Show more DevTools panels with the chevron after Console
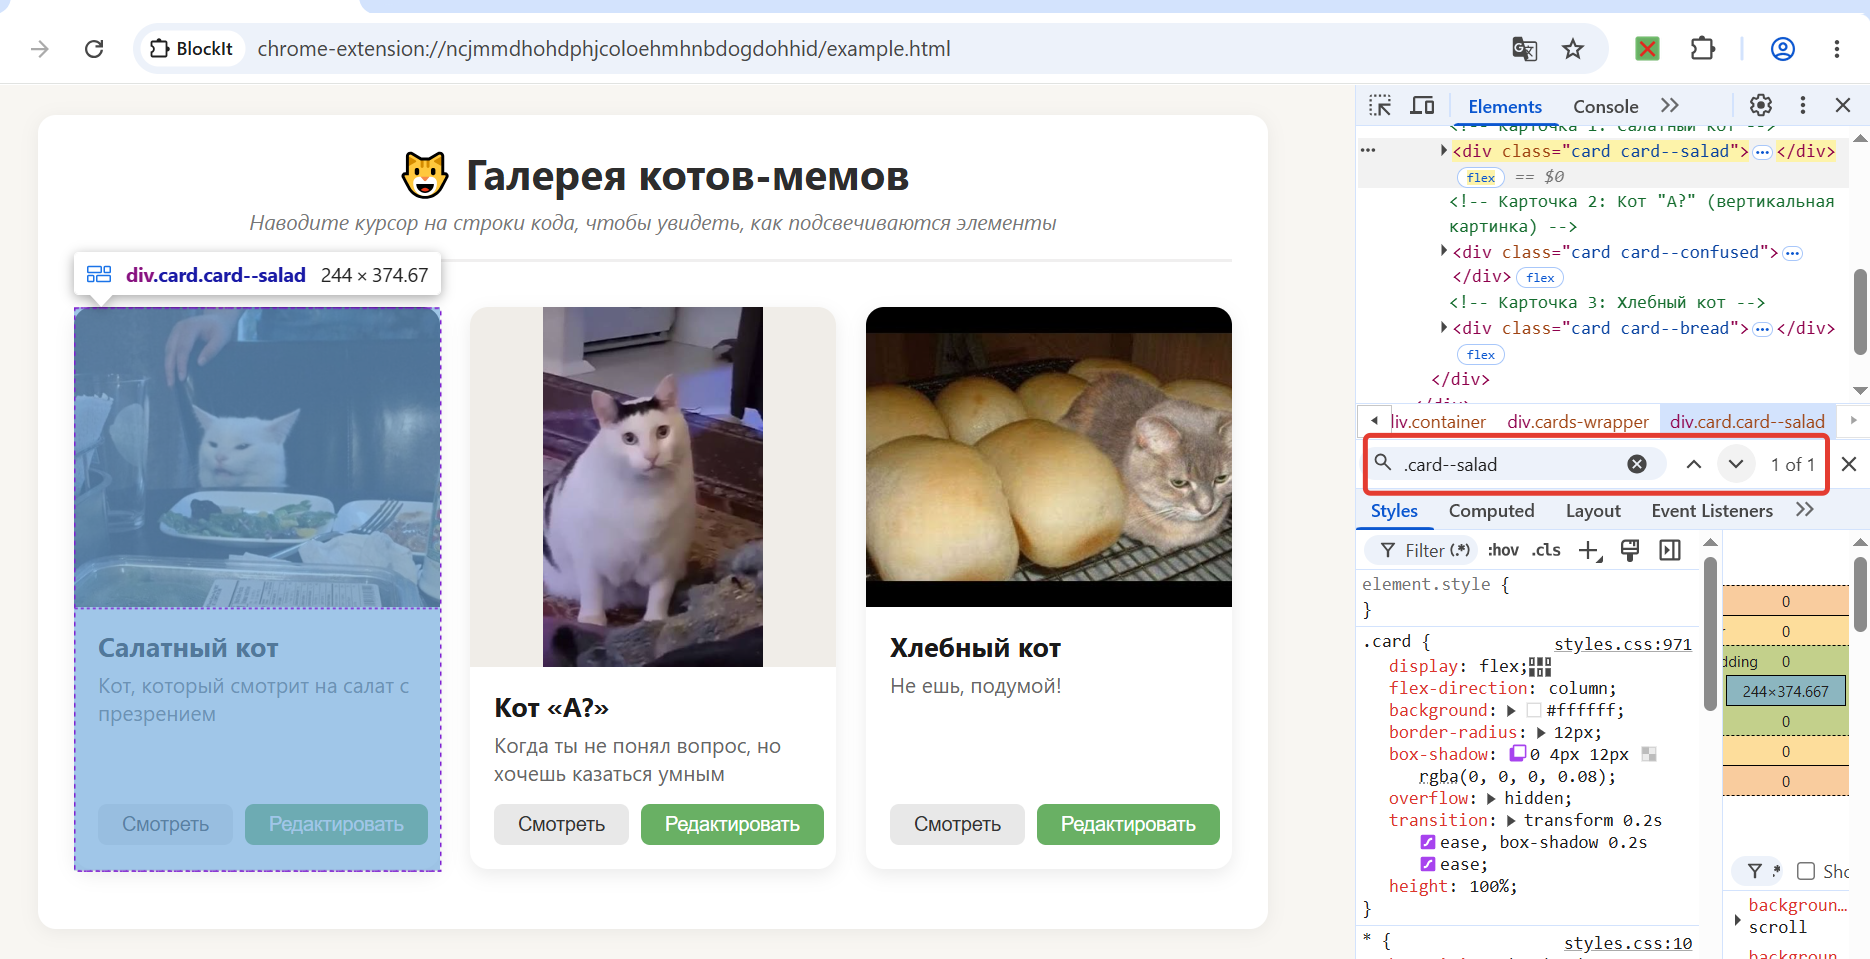This screenshot has height=959, width=1870. coord(1669,105)
